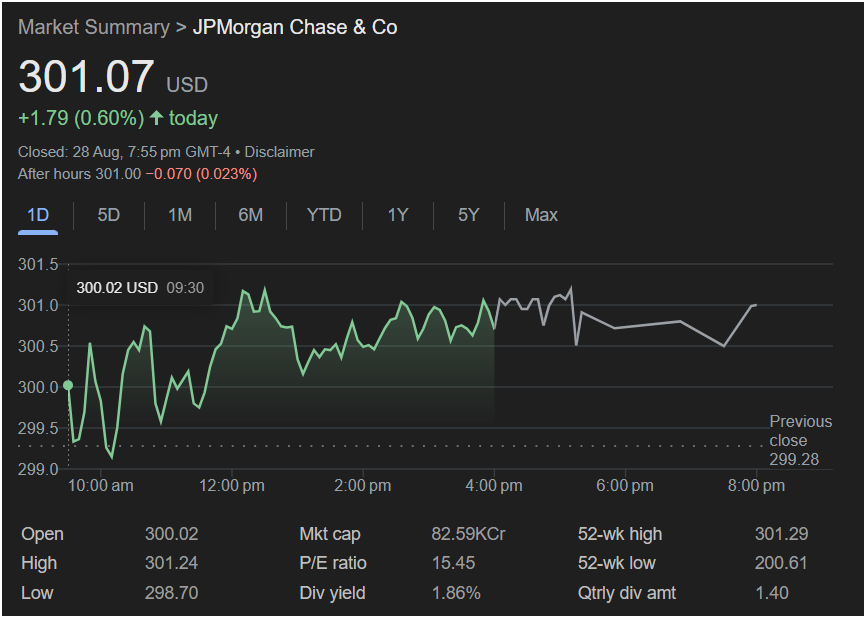
Task: Open the Disclaimer link
Action: (280, 152)
